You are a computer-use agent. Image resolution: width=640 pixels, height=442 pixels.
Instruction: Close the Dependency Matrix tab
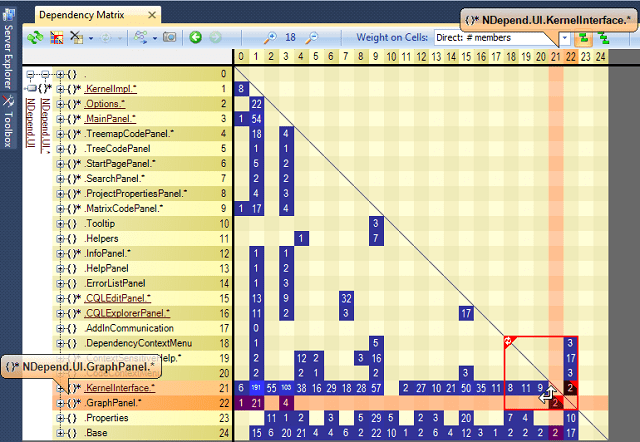click(152, 15)
